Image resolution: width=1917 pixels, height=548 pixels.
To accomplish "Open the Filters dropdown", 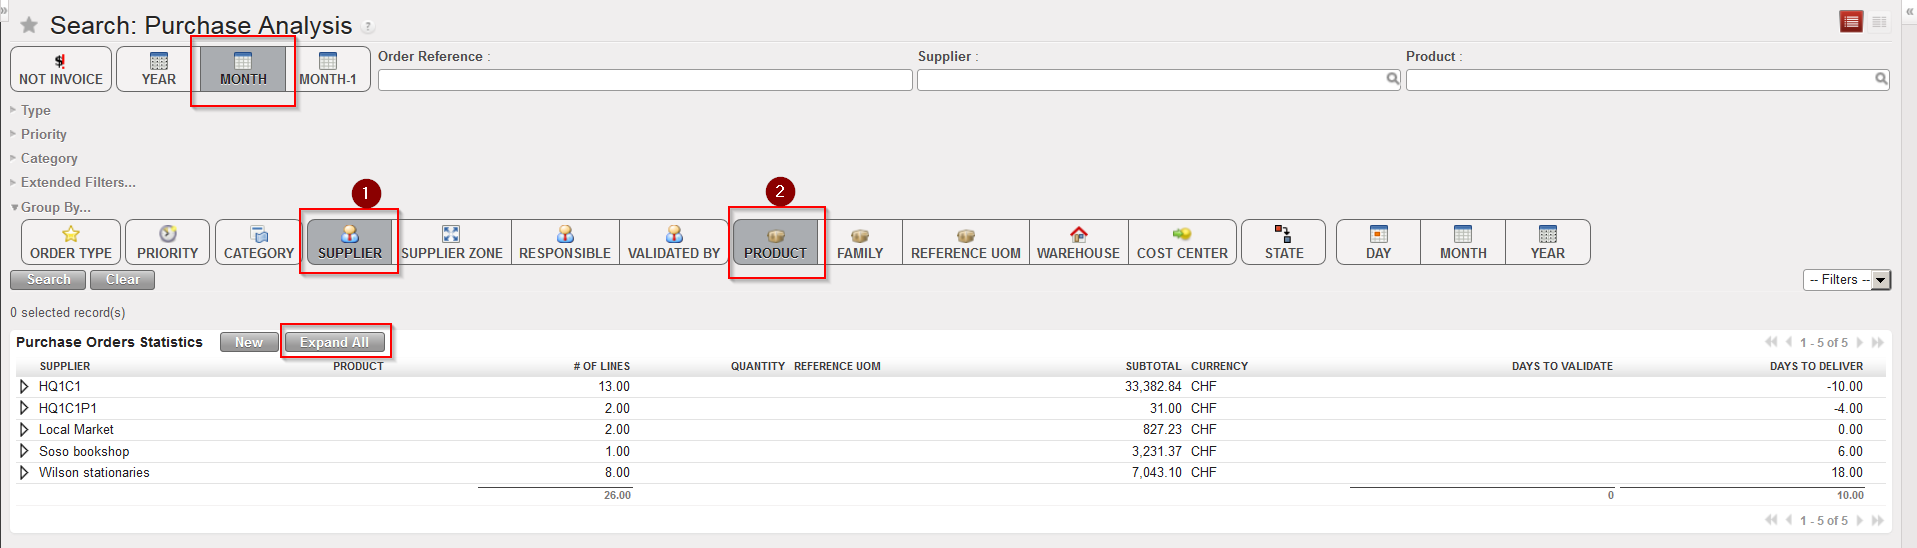I will tap(1847, 280).
